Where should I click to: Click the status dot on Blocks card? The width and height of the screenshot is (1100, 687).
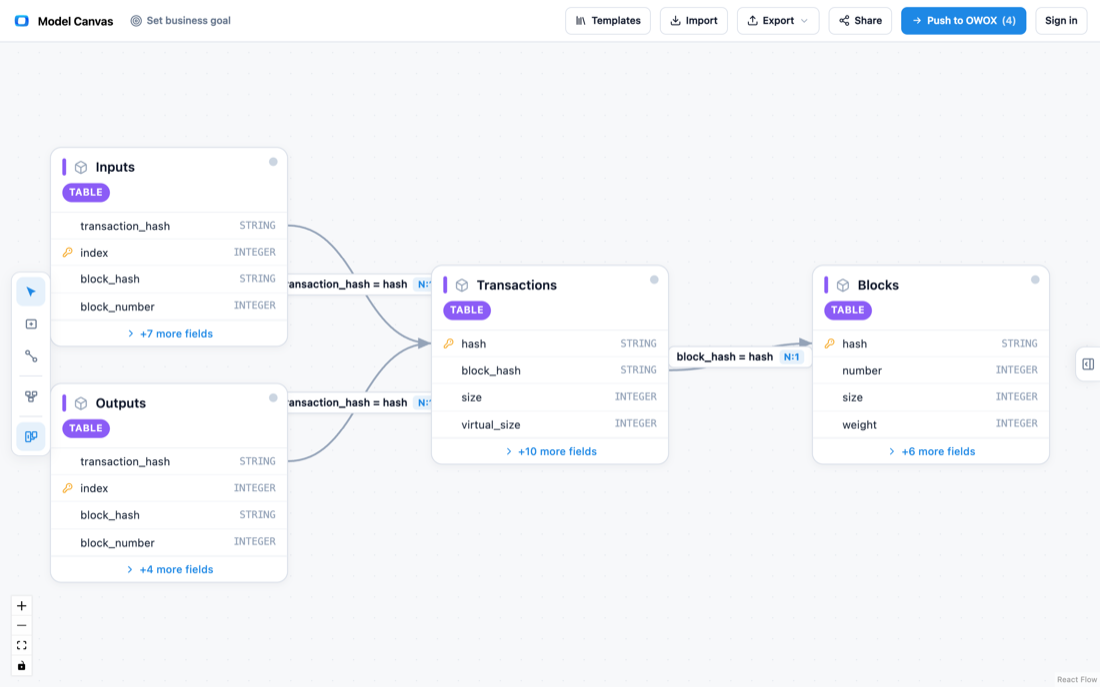click(x=1035, y=280)
